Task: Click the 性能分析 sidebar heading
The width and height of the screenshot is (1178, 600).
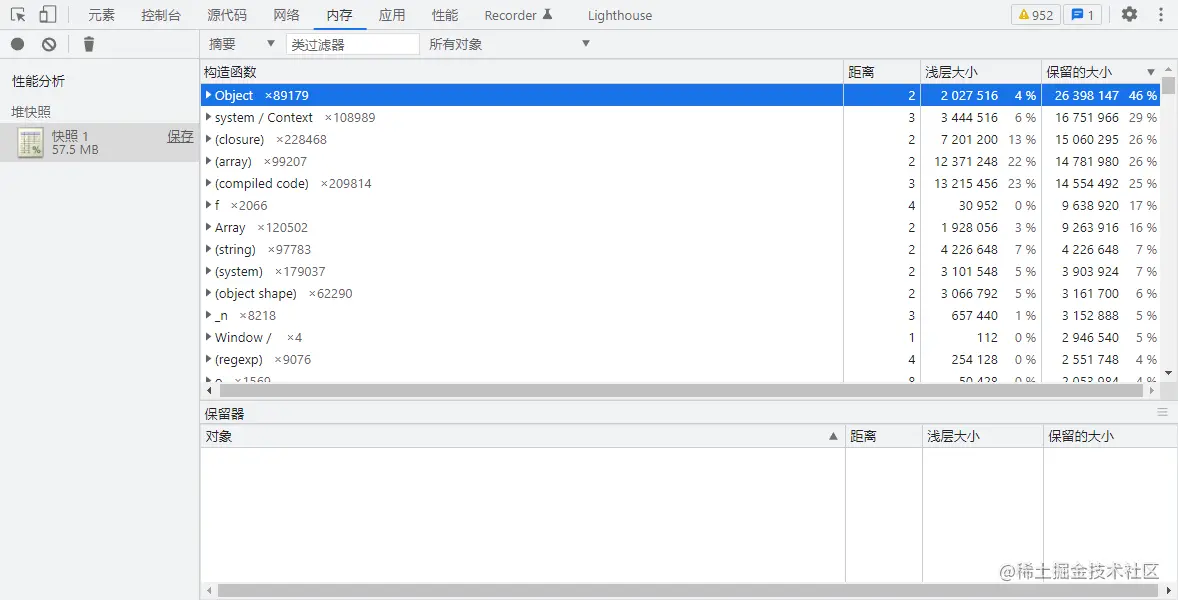Action: pyautogui.click(x=38, y=81)
